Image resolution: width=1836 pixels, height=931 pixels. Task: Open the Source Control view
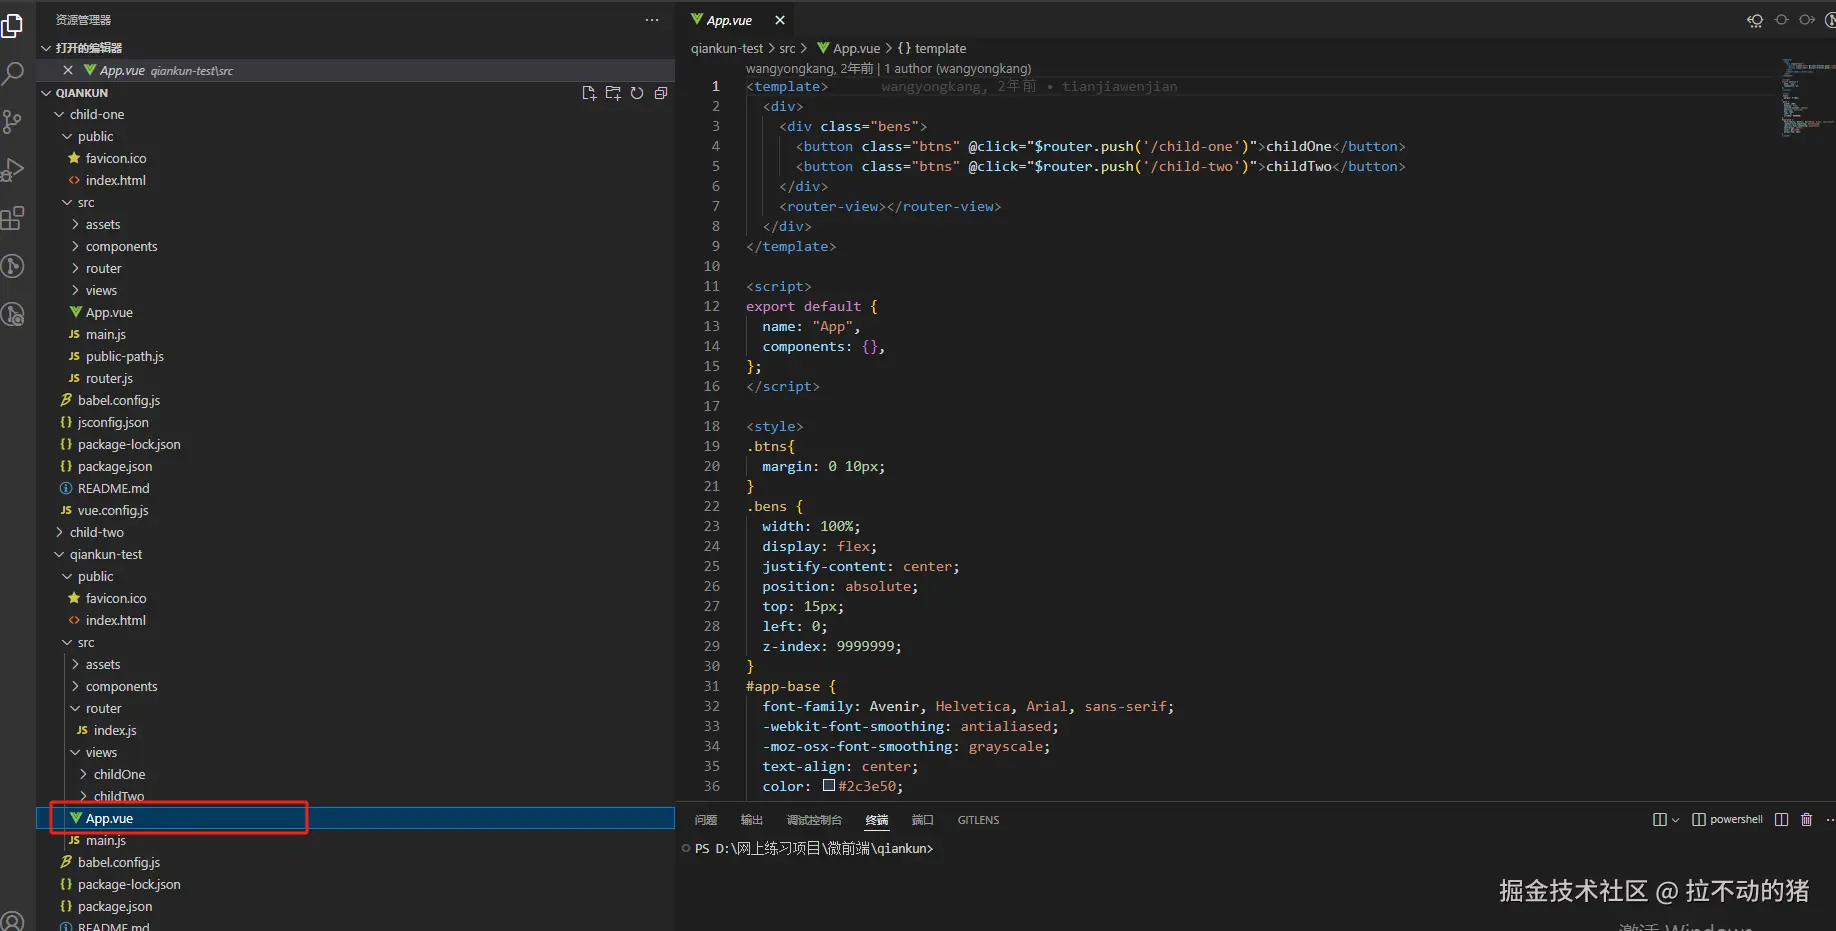pos(12,121)
